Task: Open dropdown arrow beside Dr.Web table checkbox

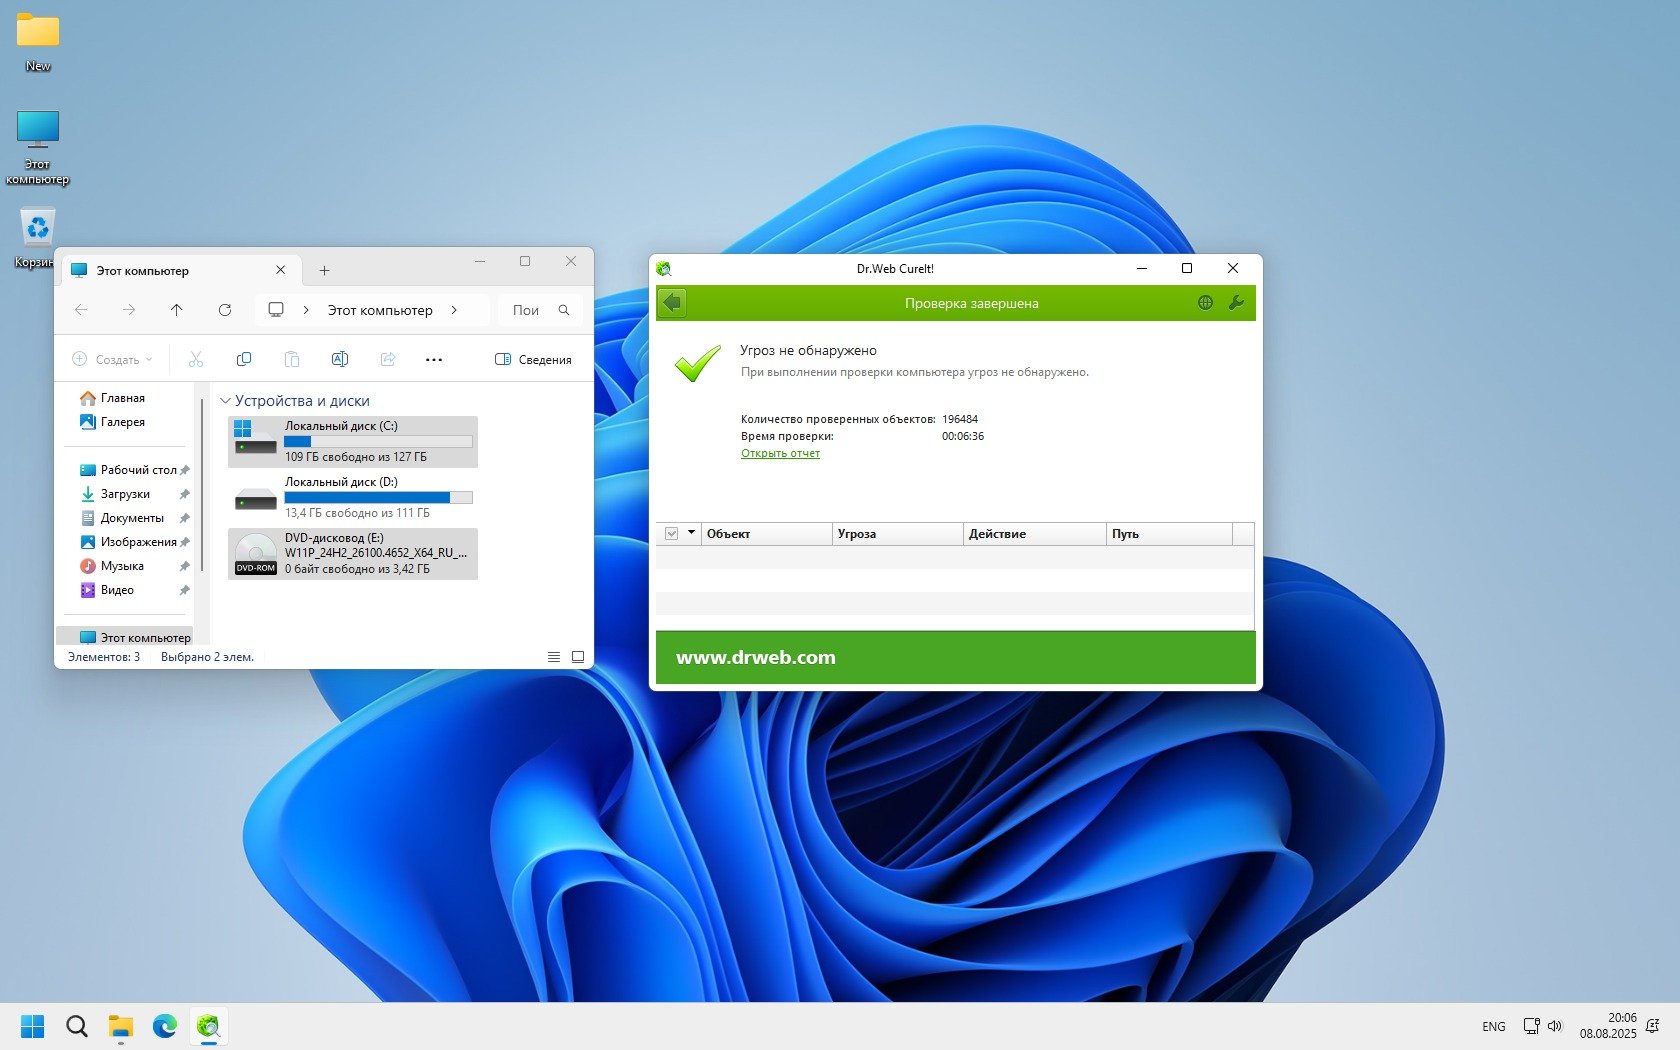Action: 691,533
